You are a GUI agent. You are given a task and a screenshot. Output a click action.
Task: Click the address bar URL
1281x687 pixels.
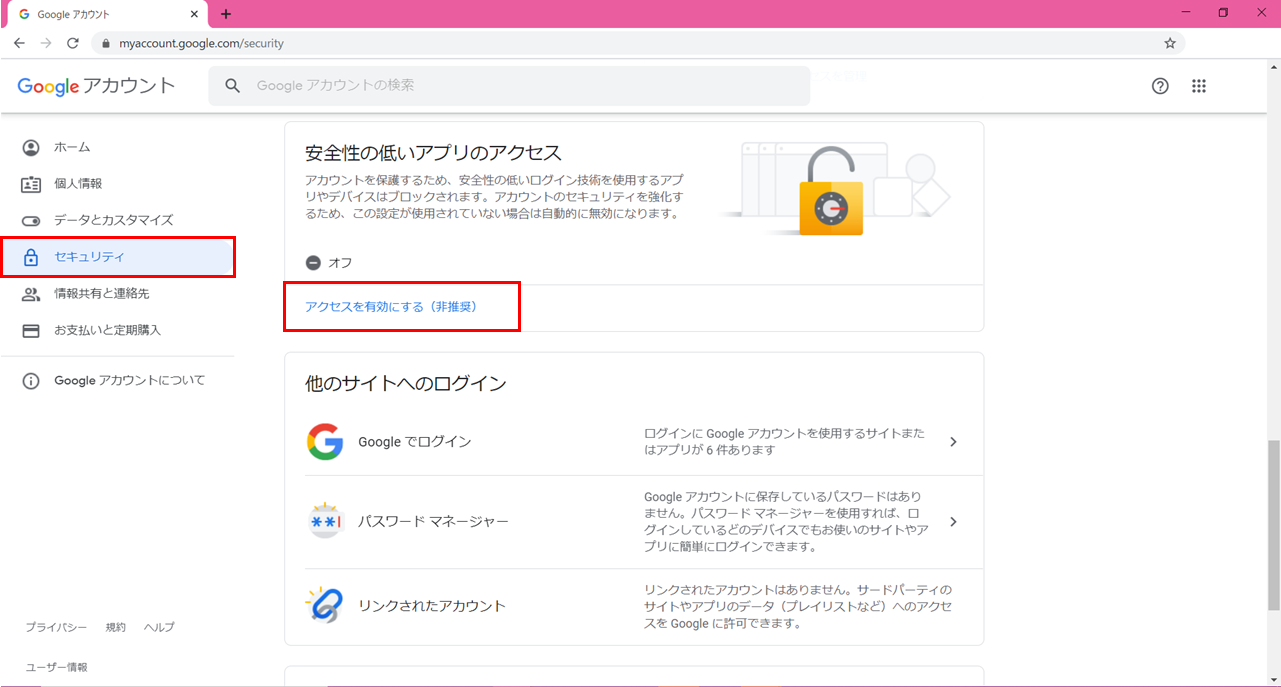[202, 44]
